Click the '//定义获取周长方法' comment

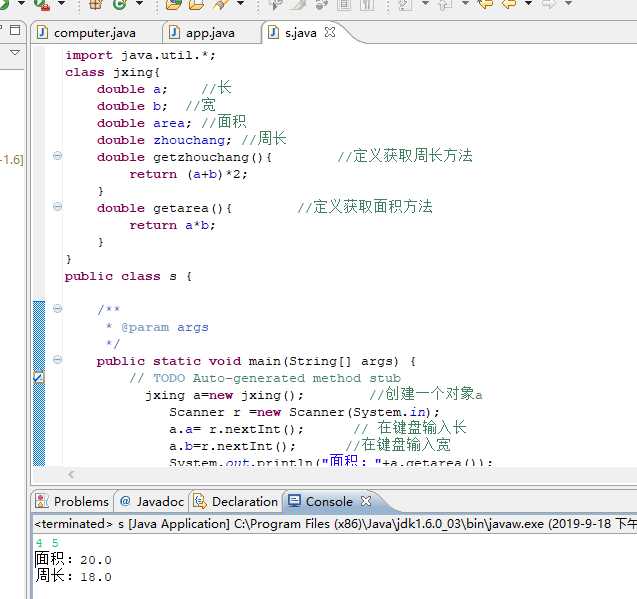pos(405,156)
